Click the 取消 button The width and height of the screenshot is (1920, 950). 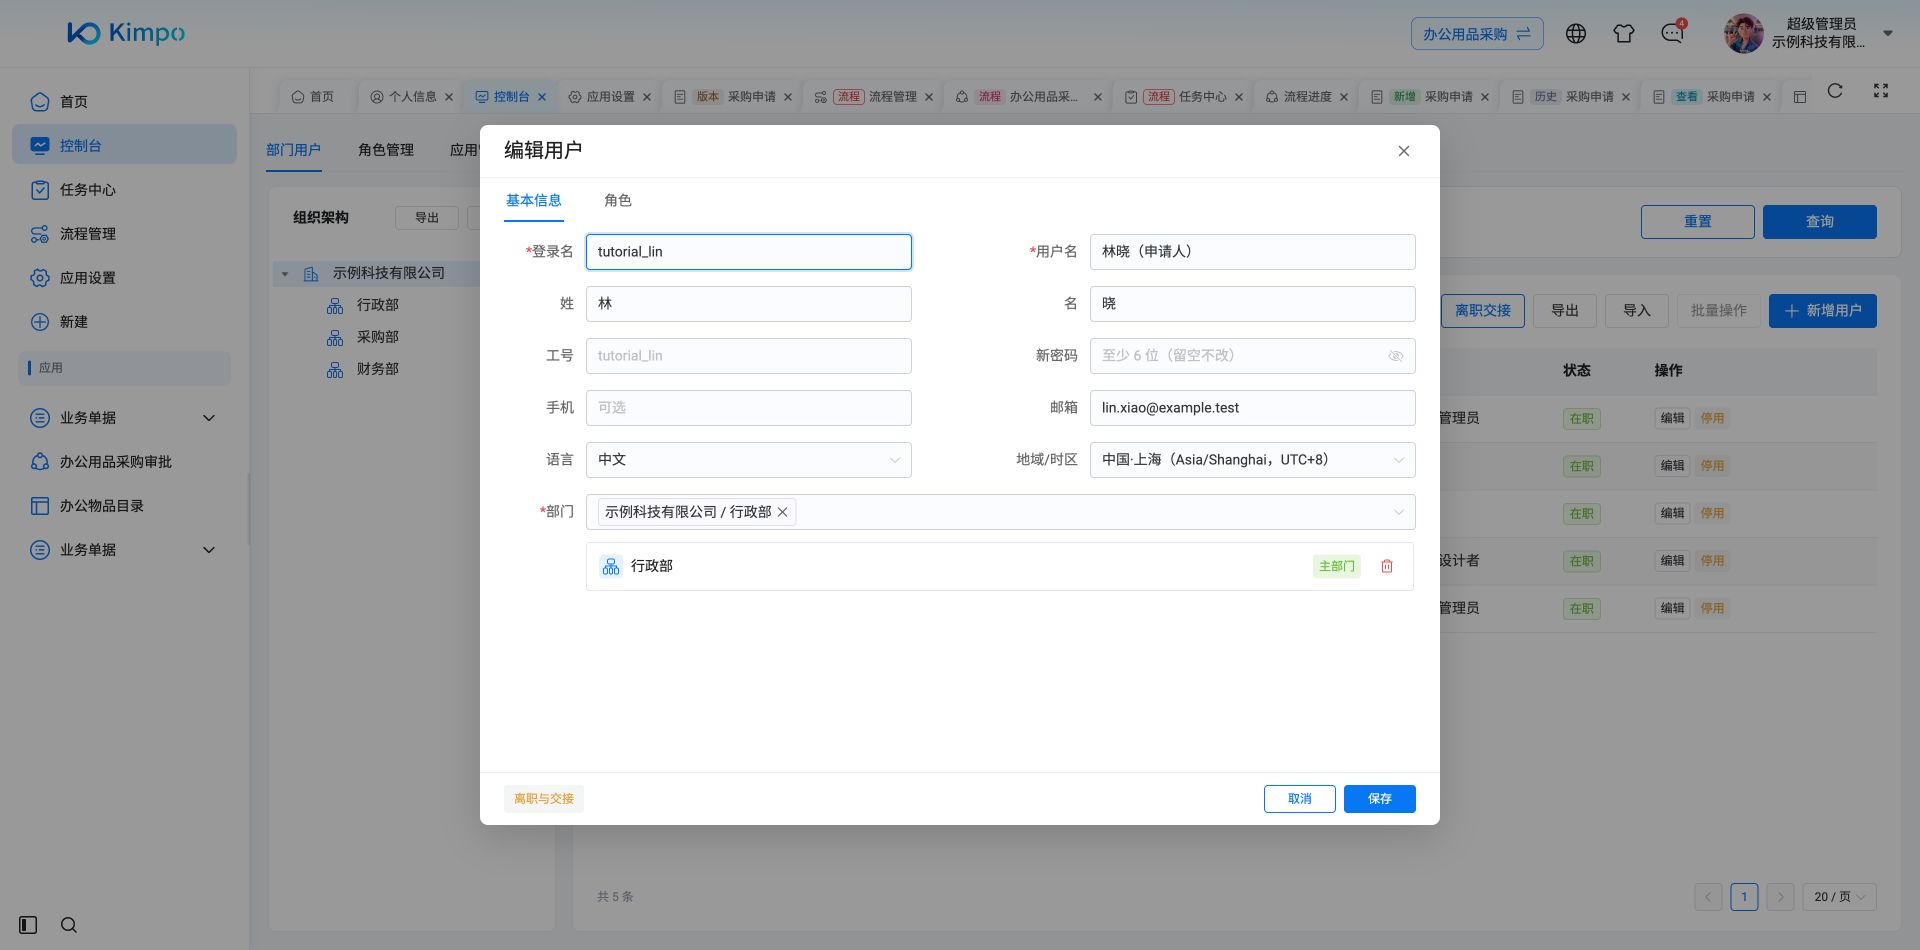click(x=1300, y=799)
